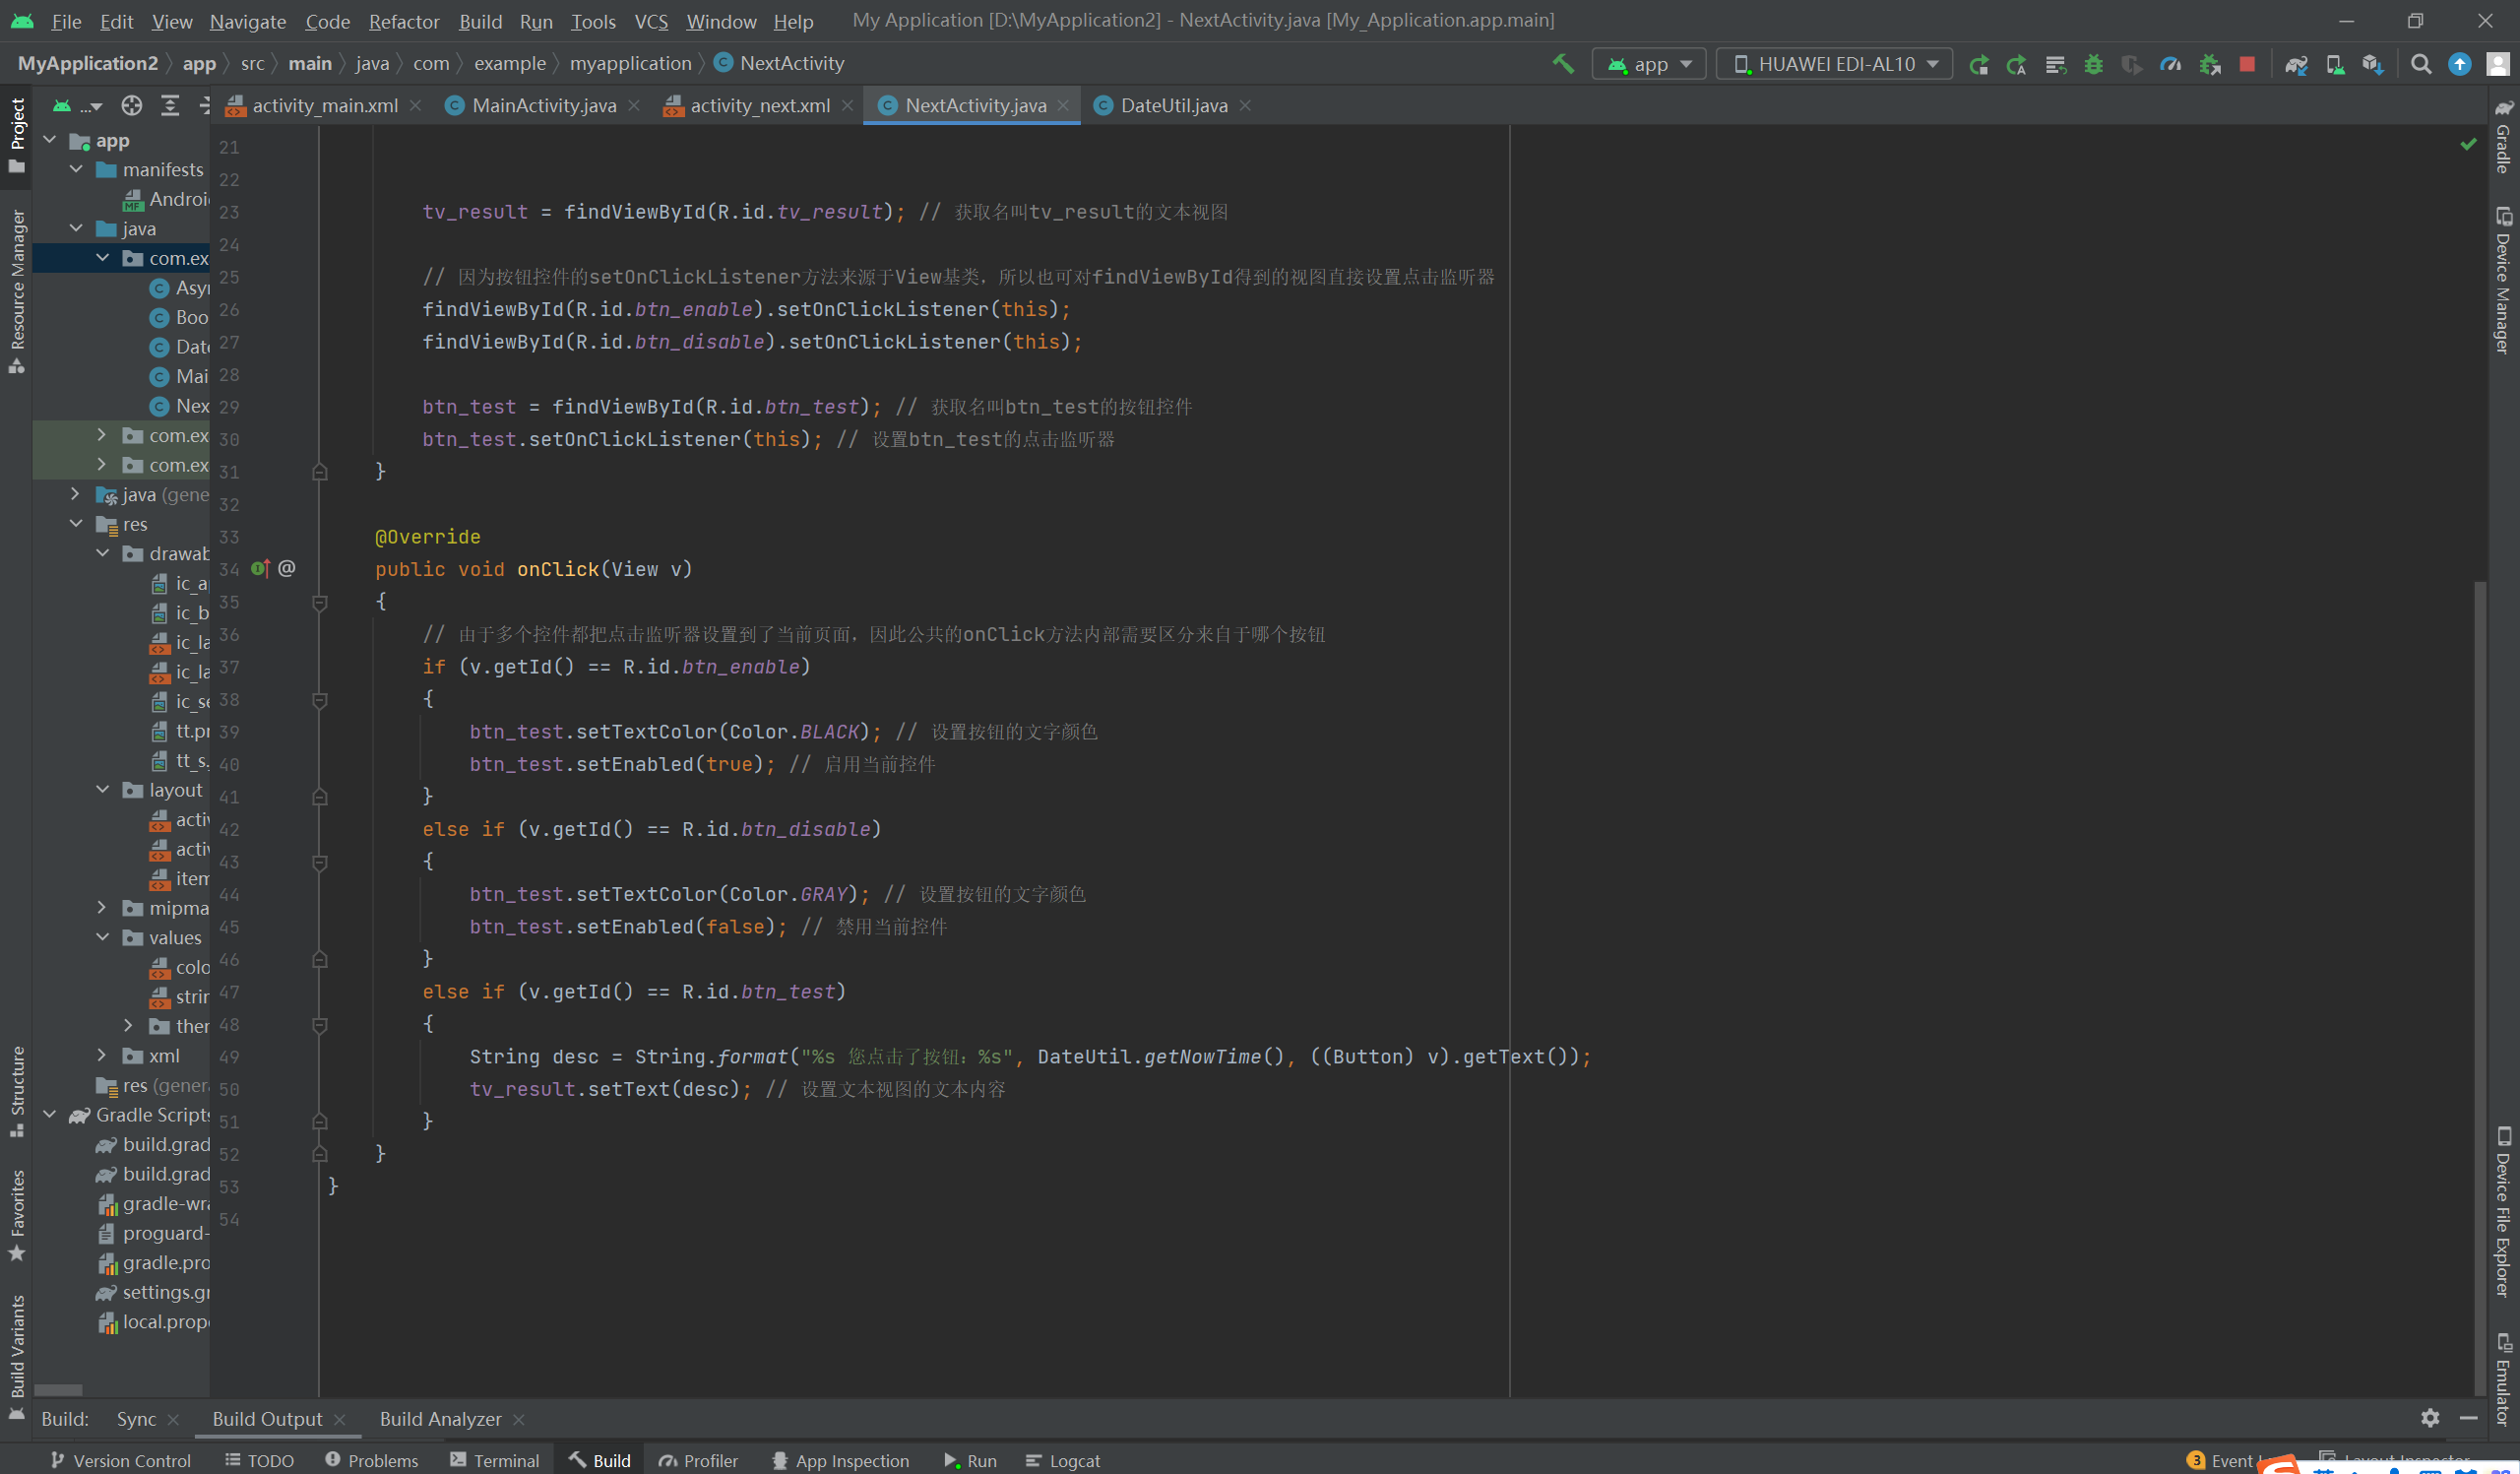The width and height of the screenshot is (2520, 1474).
Task: Open the Refactor menu
Action: (x=403, y=21)
